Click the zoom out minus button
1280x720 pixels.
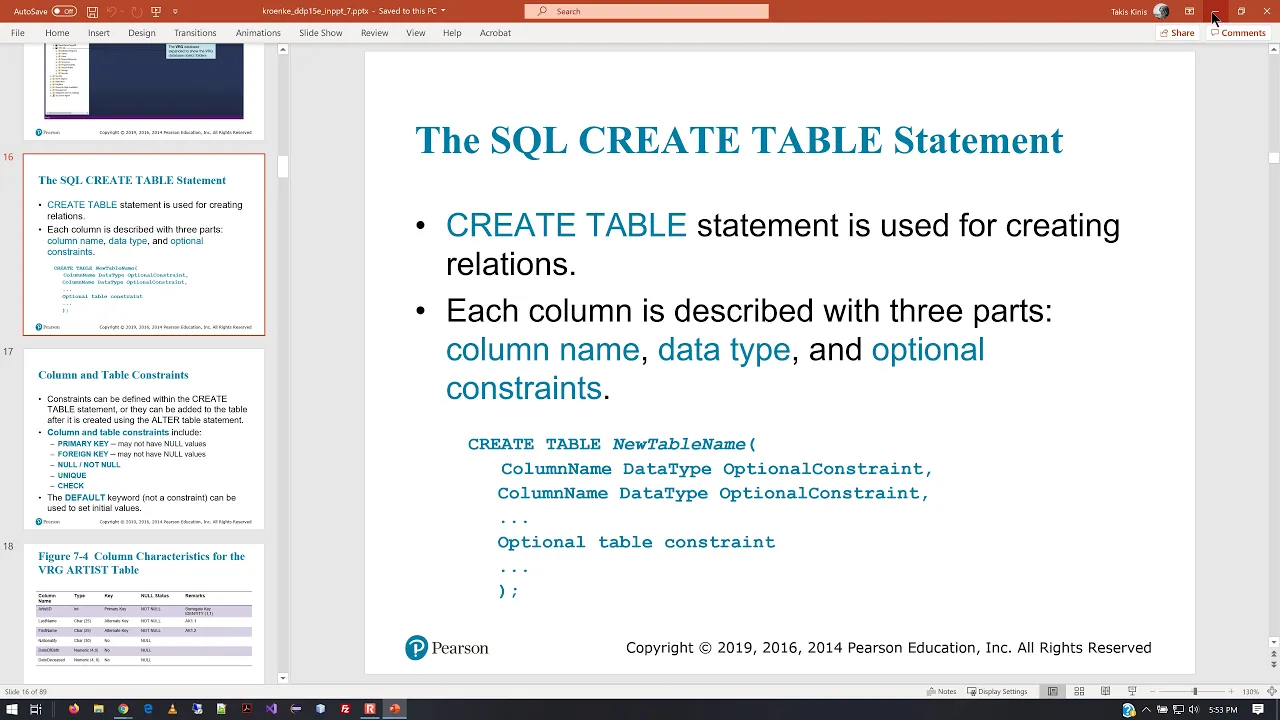point(1153,692)
